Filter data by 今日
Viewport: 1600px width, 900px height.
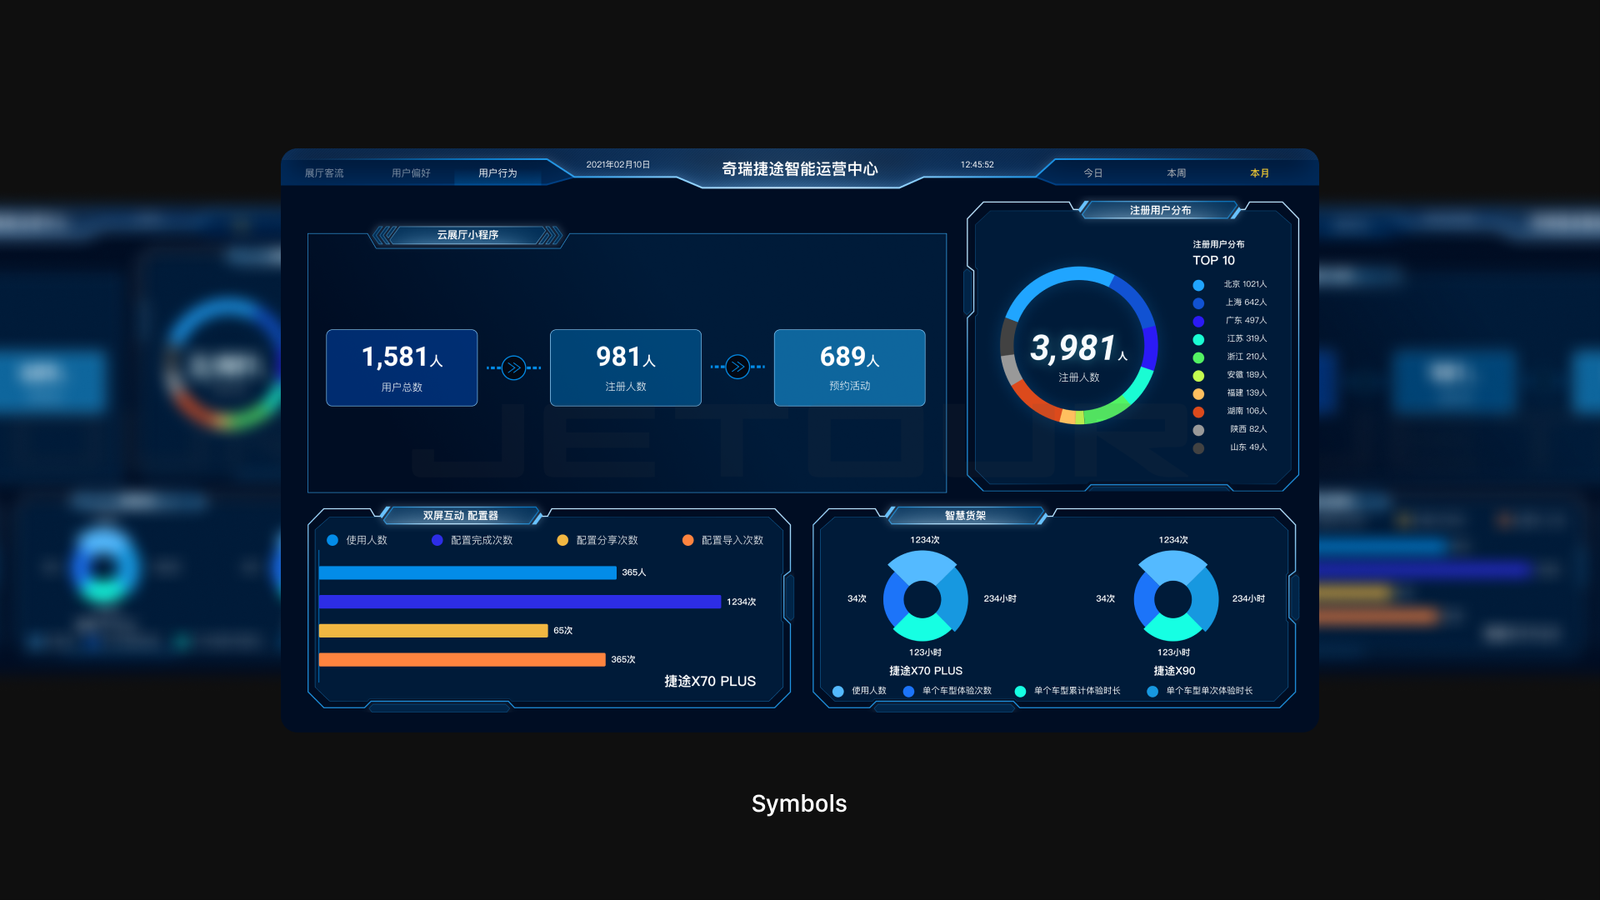1093,173
